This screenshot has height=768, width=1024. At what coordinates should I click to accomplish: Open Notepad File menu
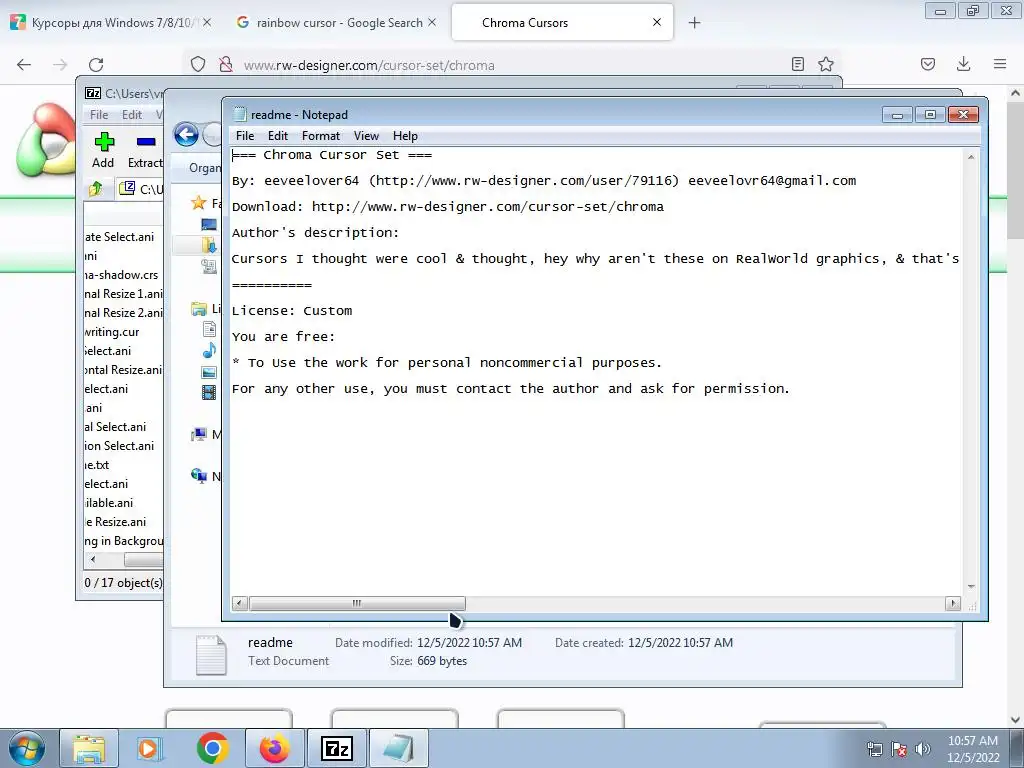click(x=245, y=136)
